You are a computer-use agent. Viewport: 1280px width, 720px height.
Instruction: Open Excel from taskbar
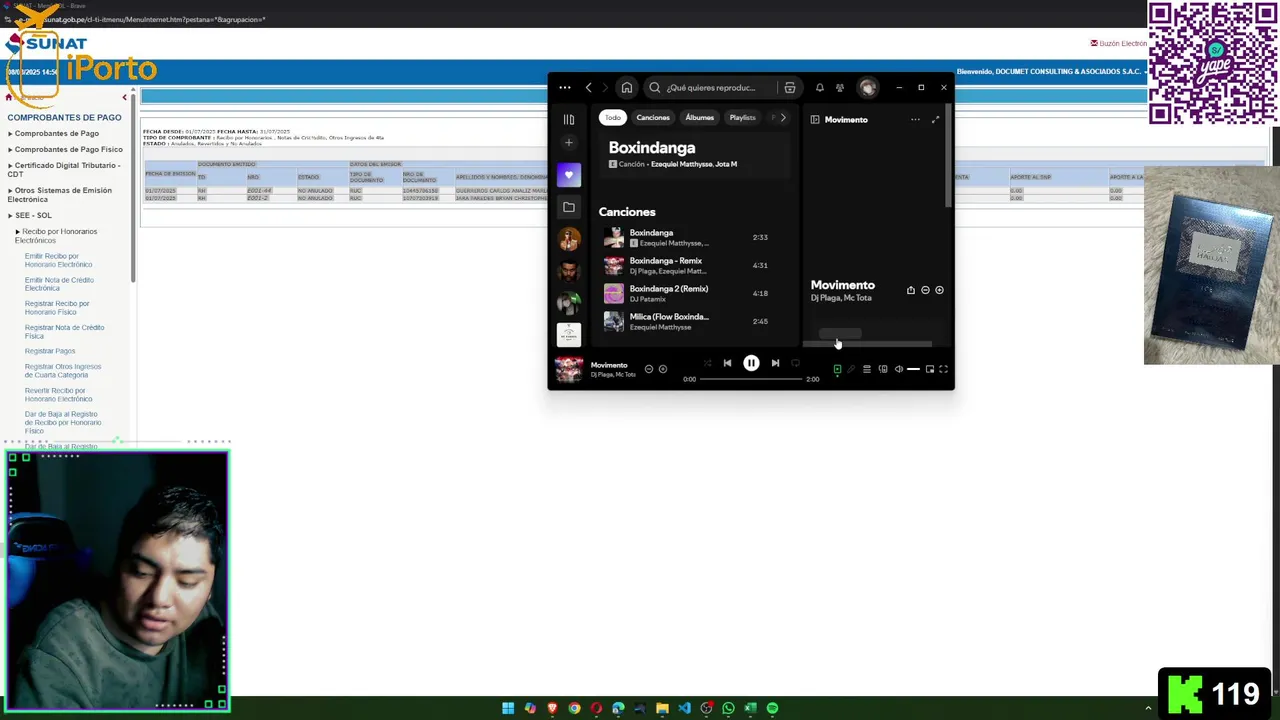[x=750, y=708]
